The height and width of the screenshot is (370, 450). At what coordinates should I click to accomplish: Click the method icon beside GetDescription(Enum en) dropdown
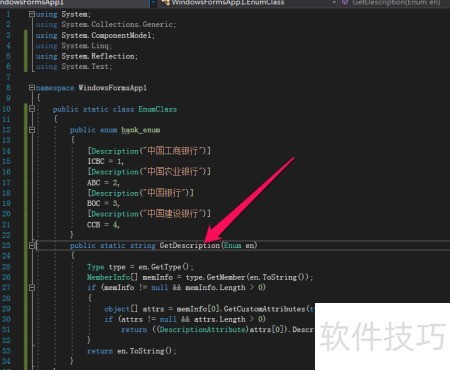click(x=345, y=2)
